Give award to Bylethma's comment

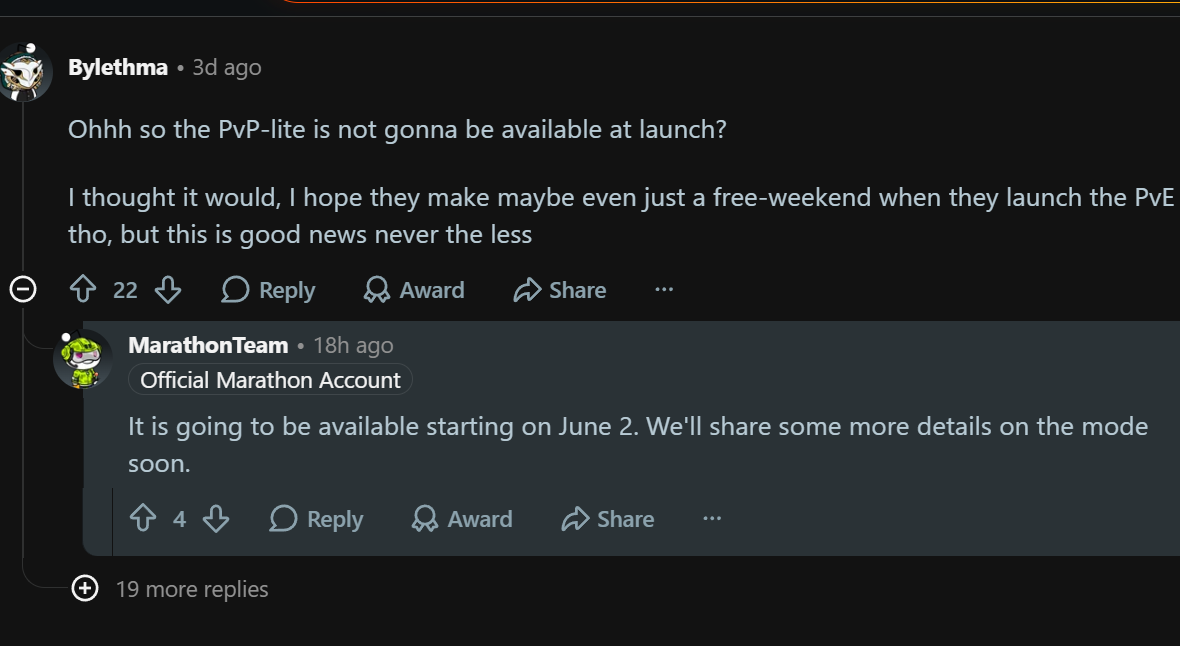(x=414, y=290)
